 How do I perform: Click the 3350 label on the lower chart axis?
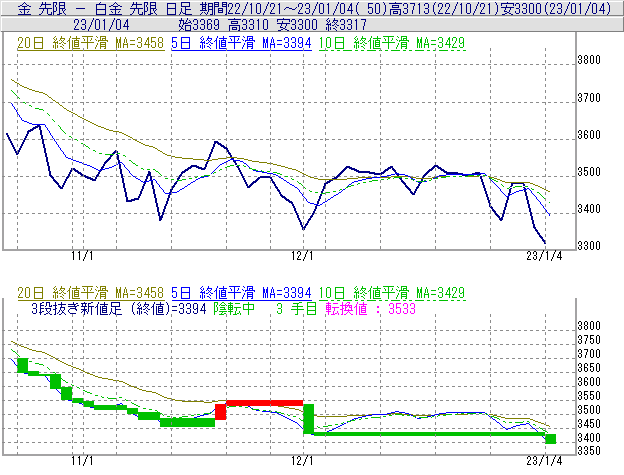coord(589,451)
